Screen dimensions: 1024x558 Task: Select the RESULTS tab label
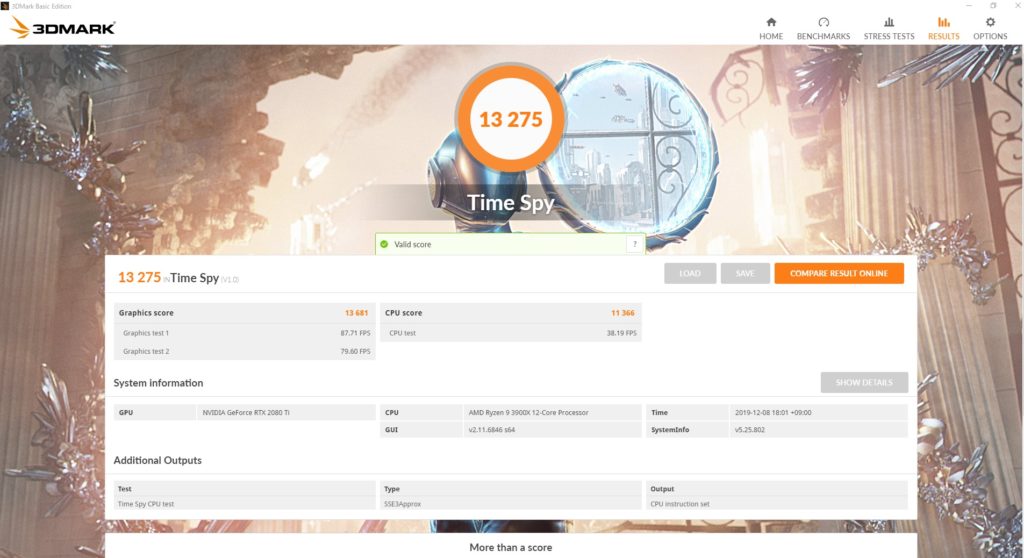[x=944, y=37]
